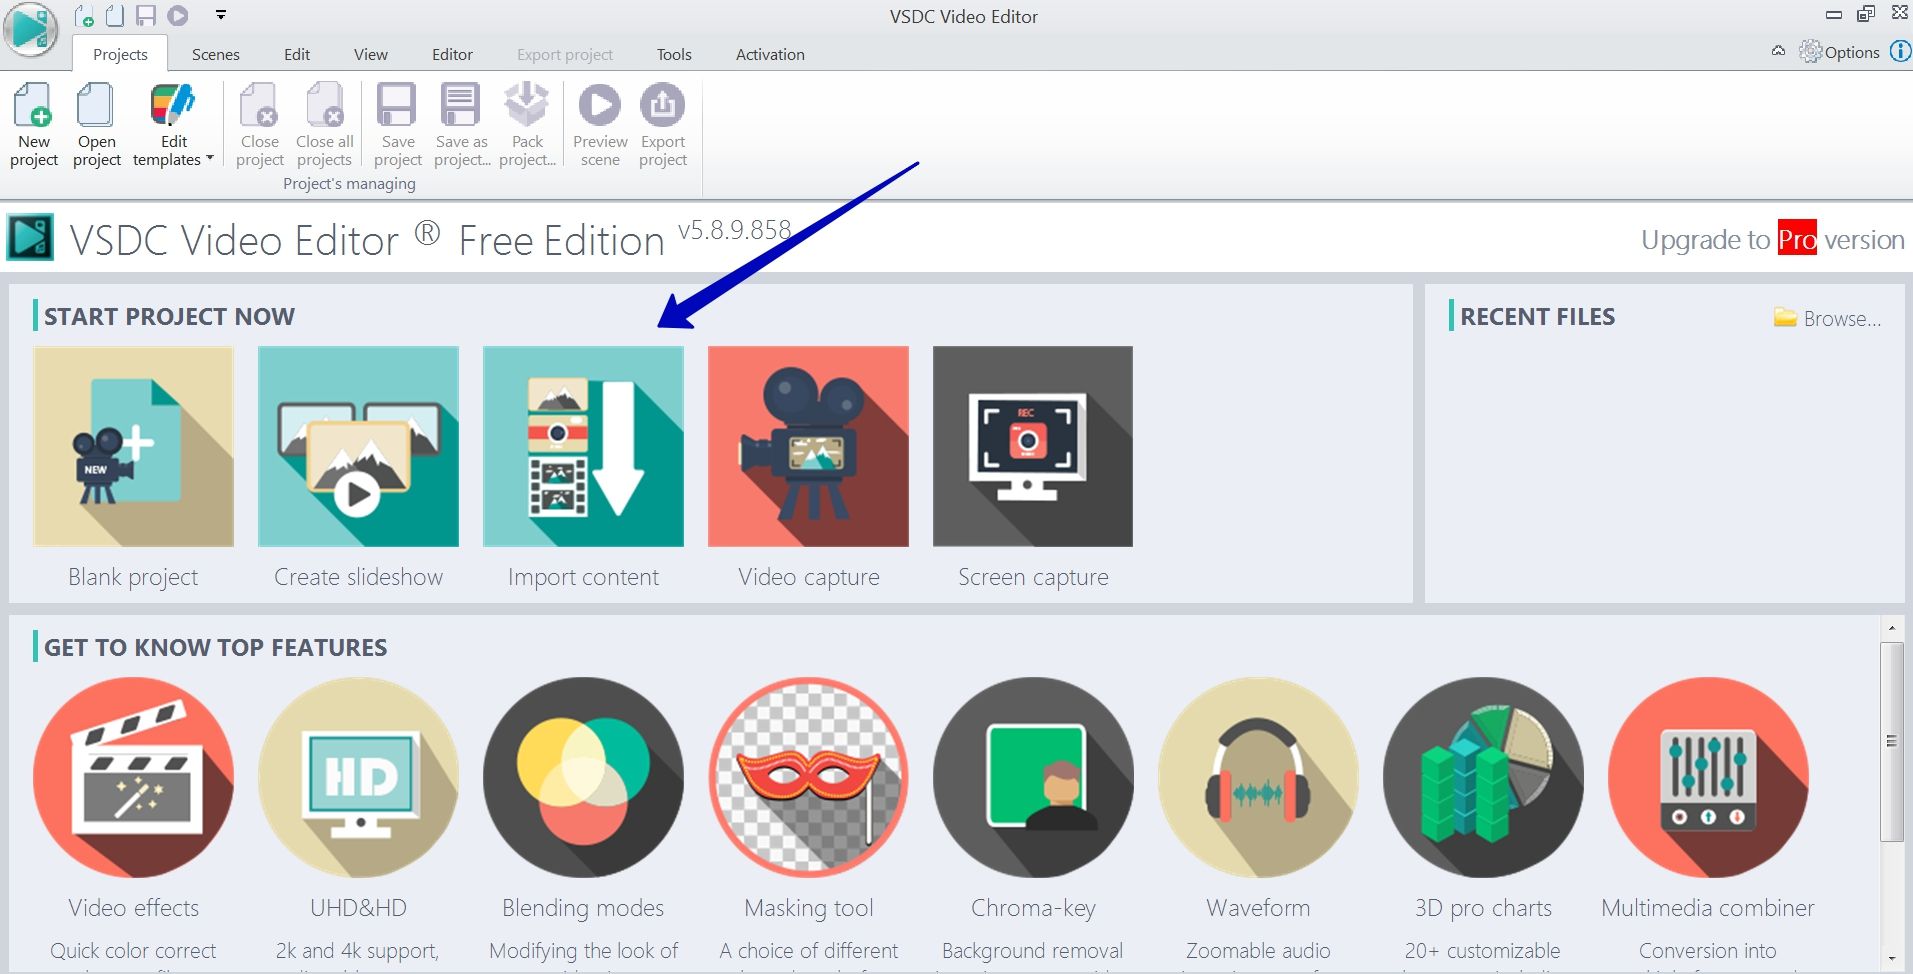Click the quick access preview play icon
This screenshot has width=1913, height=974.
click(x=178, y=16)
